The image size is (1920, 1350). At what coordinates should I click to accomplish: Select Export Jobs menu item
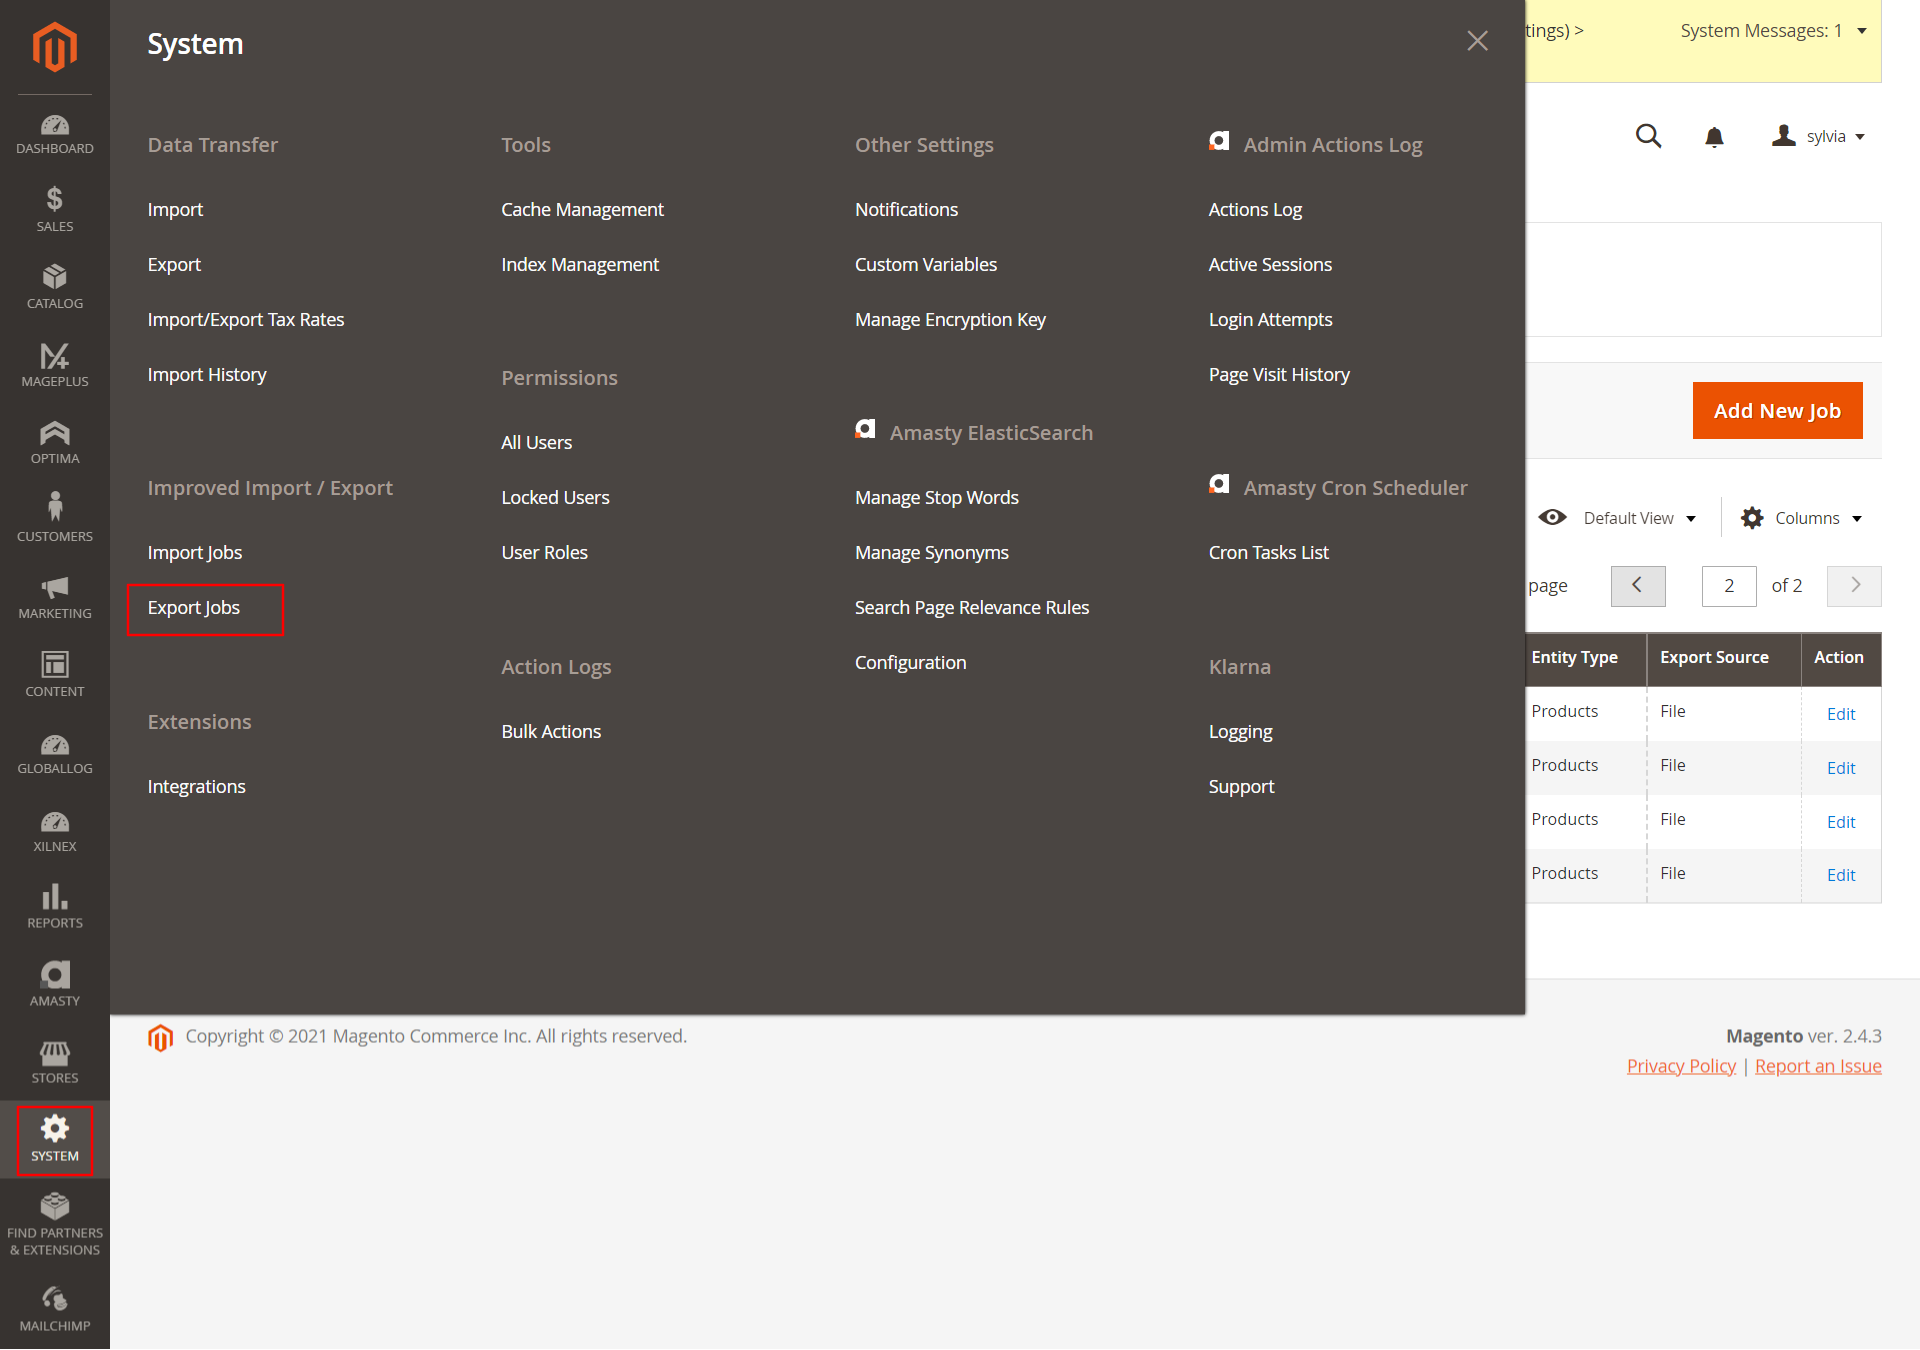(x=194, y=608)
